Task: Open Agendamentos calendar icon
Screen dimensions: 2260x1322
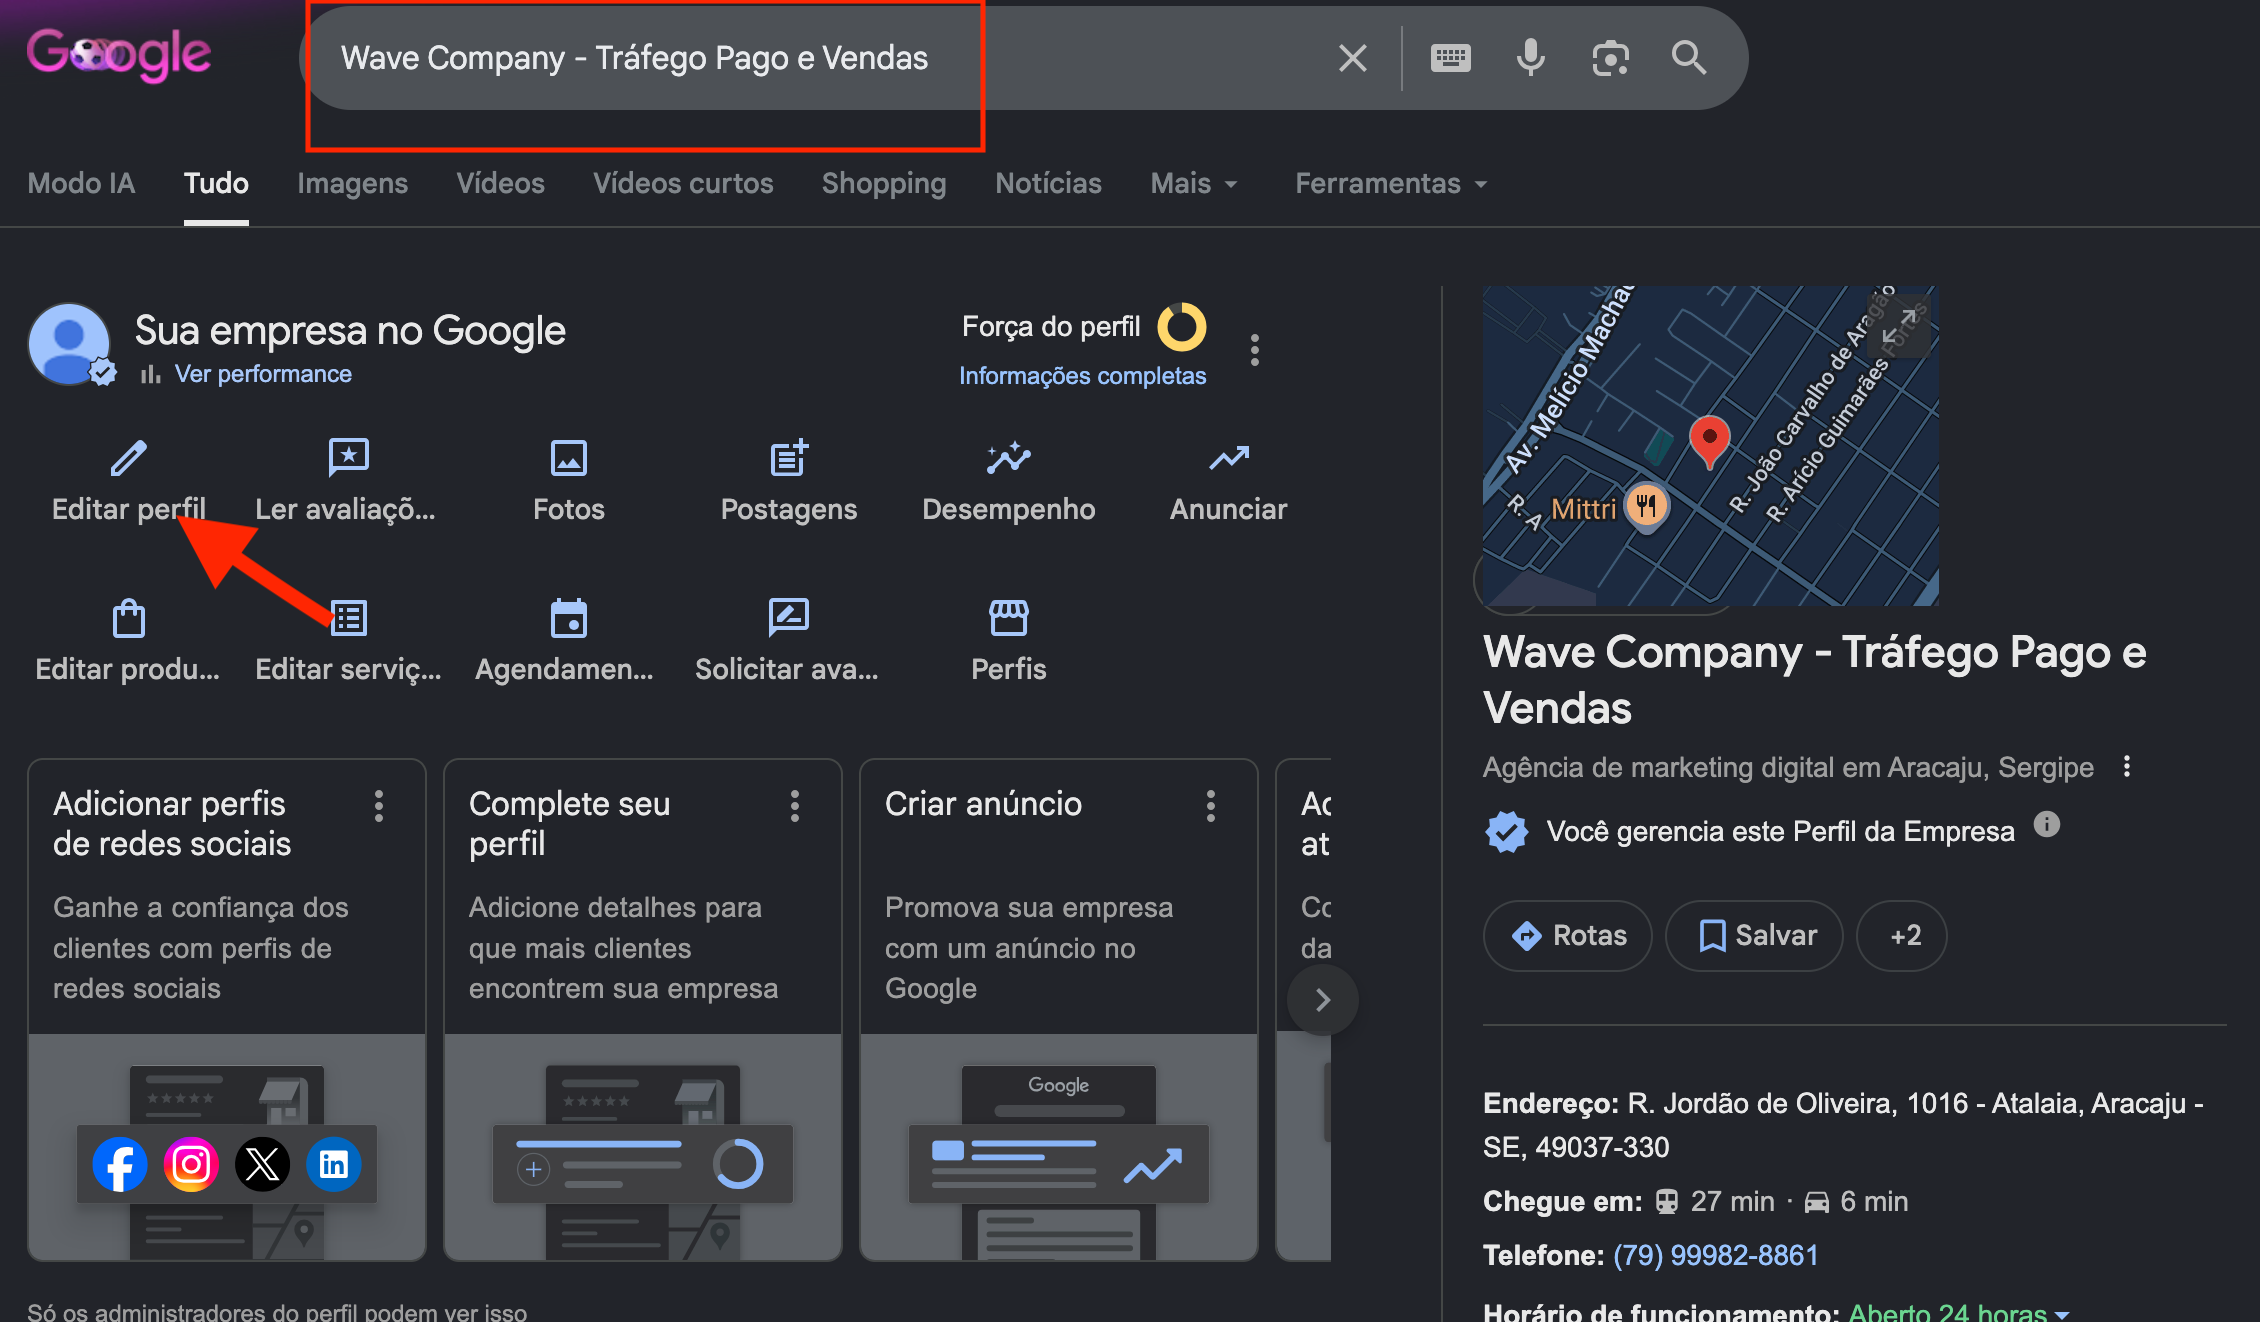Action: [x=569, y=618]
